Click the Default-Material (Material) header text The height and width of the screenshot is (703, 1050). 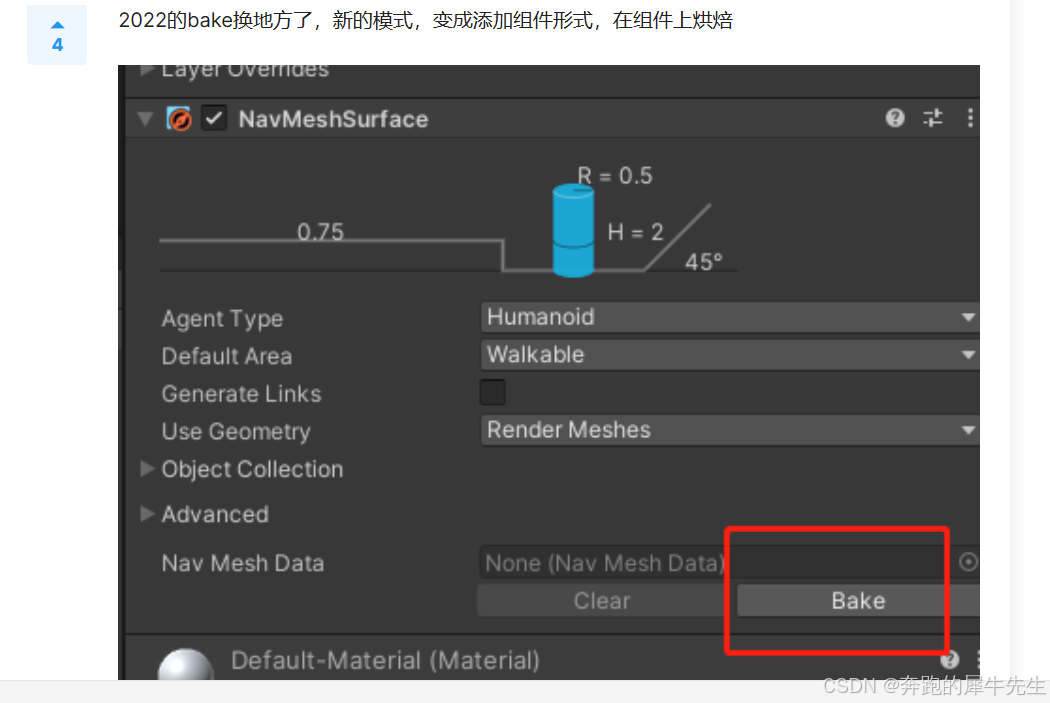pos(386,661)
